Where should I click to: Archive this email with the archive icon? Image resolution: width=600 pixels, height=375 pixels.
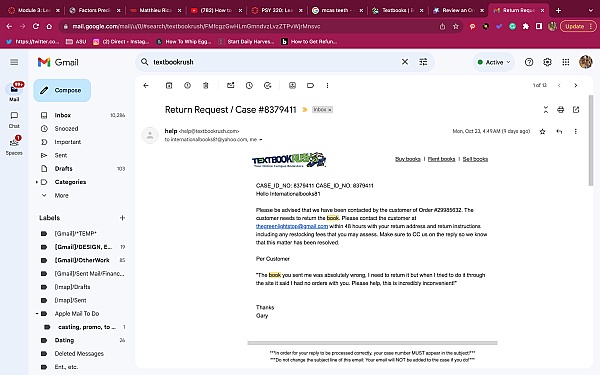(169, 85)
